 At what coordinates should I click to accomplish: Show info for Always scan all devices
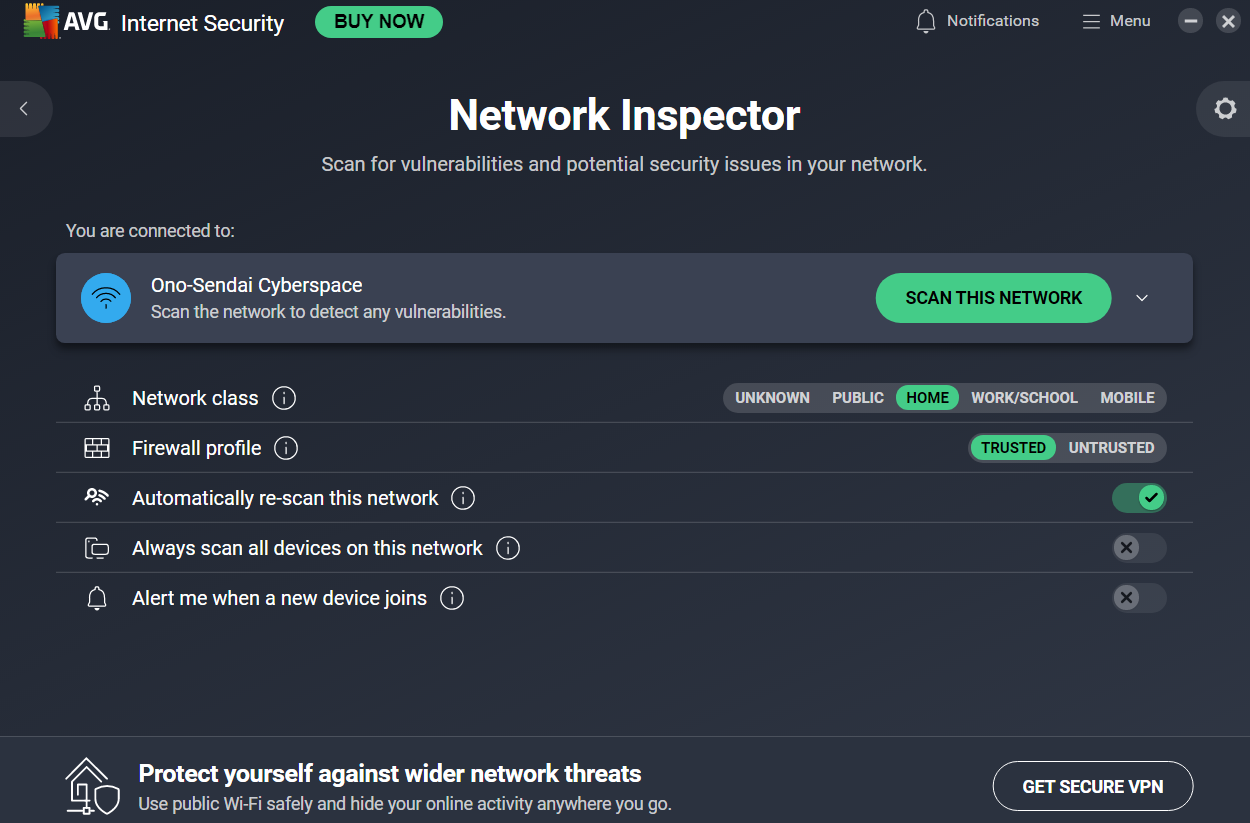point(508,548)
